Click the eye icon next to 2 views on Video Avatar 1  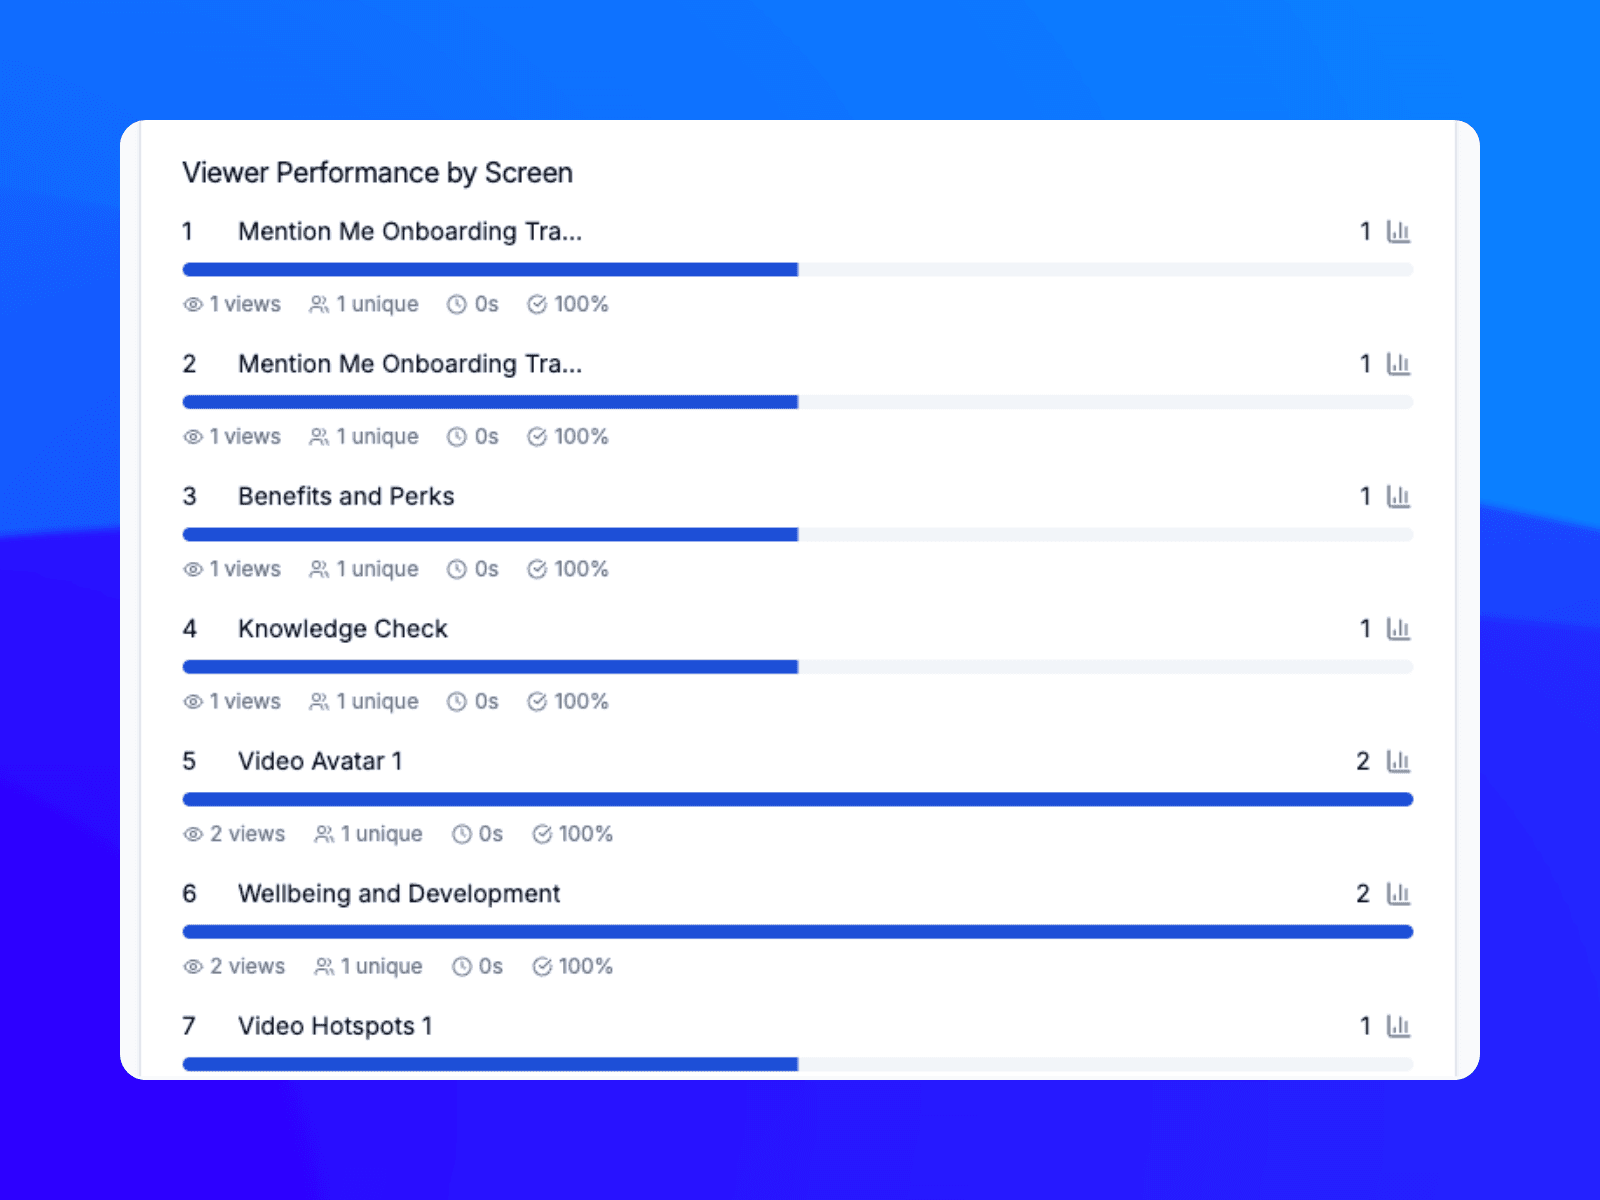[x=191, y=834]
